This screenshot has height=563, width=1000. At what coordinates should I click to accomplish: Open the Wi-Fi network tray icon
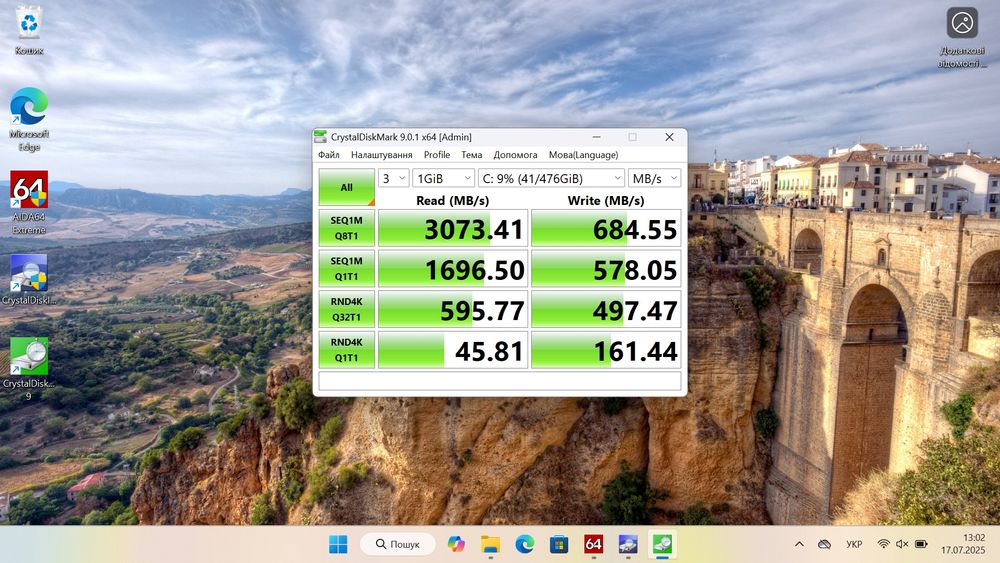click(x=883, y=544)
